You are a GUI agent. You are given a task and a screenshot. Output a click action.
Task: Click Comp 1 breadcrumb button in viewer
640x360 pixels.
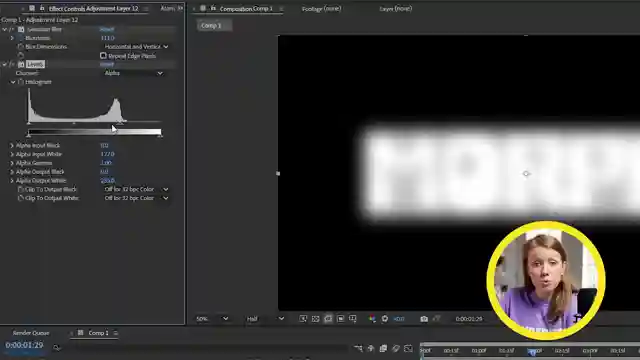point(214,26)
